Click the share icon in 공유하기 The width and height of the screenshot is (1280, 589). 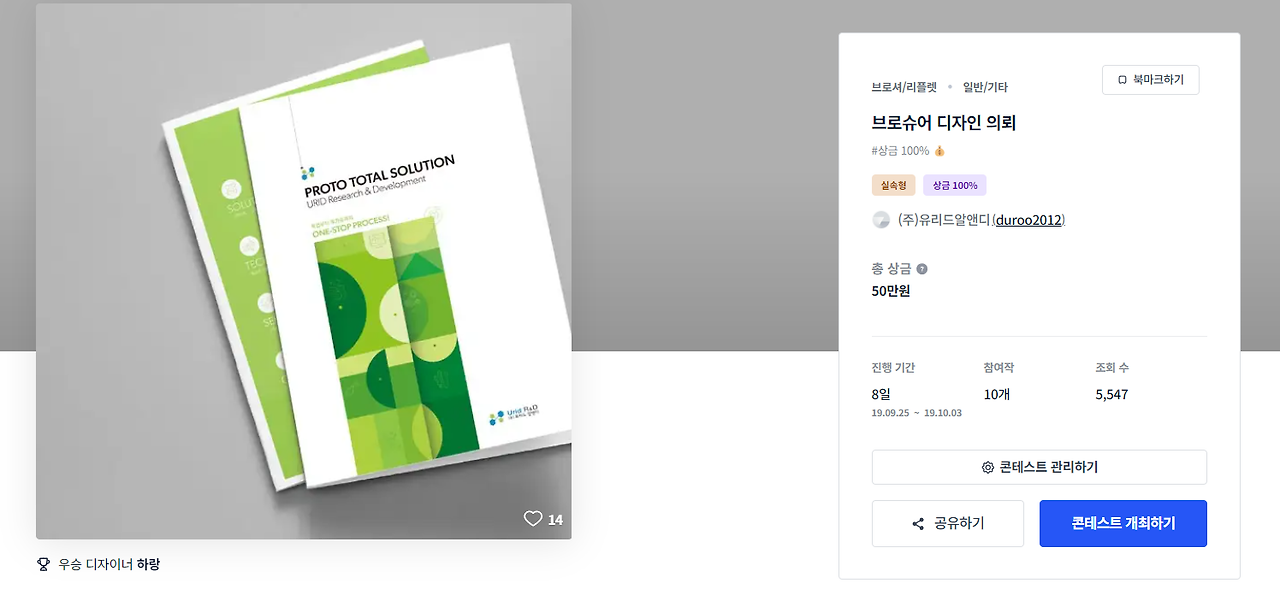tap(918, 524)
